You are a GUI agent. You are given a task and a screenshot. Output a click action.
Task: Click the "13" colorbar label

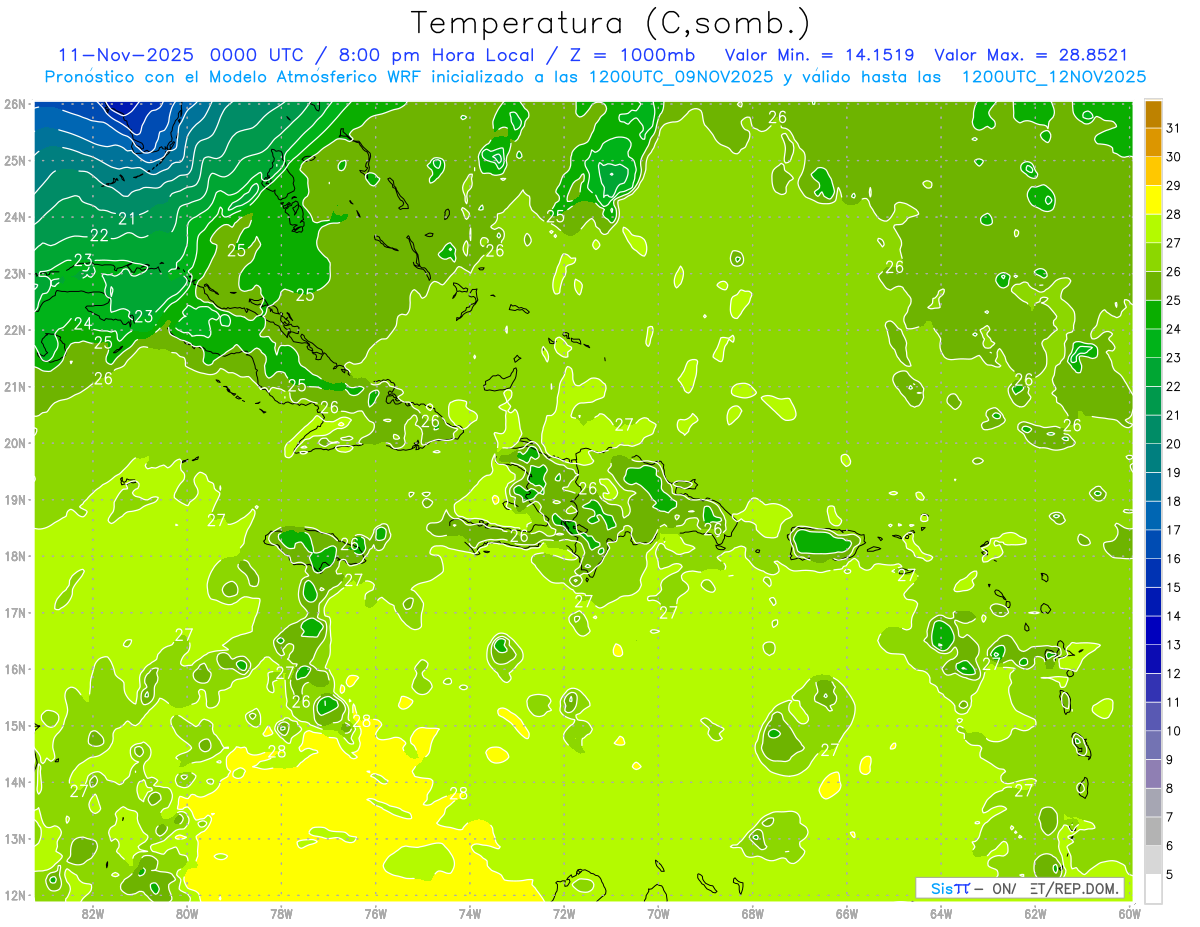pyautogui.click(x=1173, y=645)
